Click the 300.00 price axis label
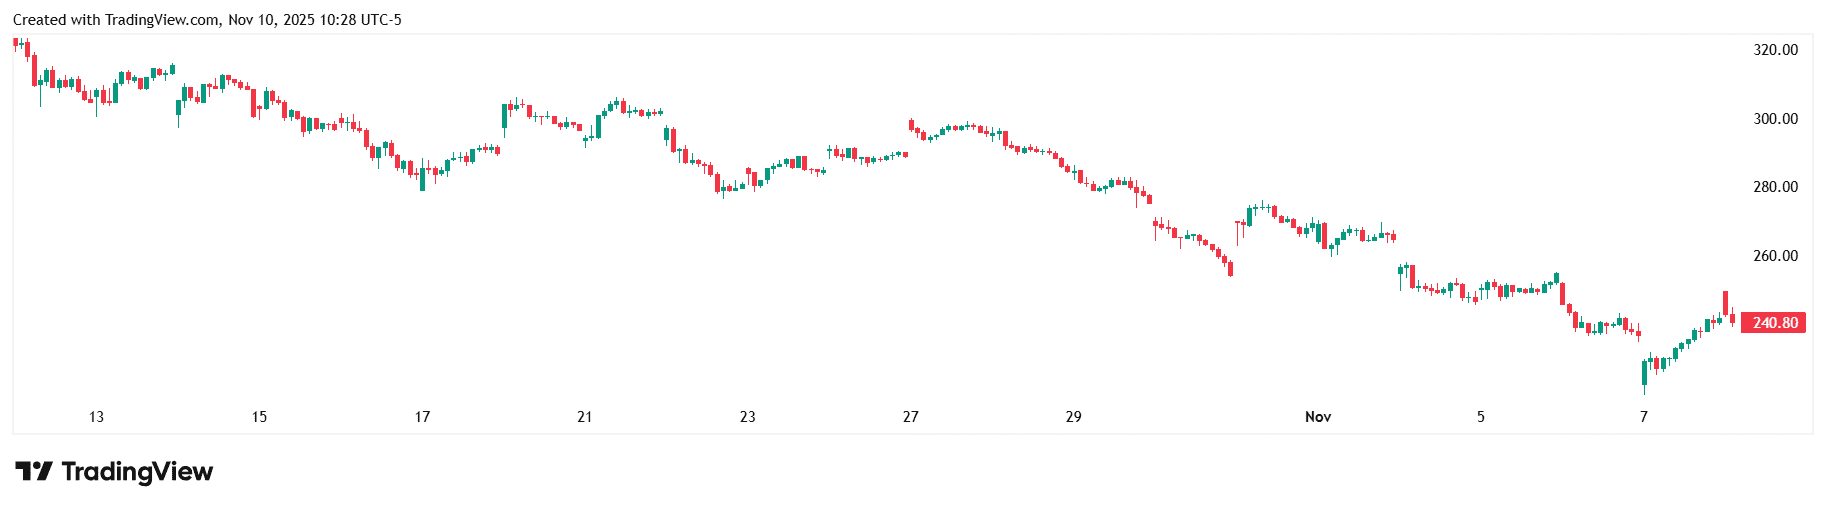Image resolution: width=1826 pixels, height=509 pixels. point(1776,119)
